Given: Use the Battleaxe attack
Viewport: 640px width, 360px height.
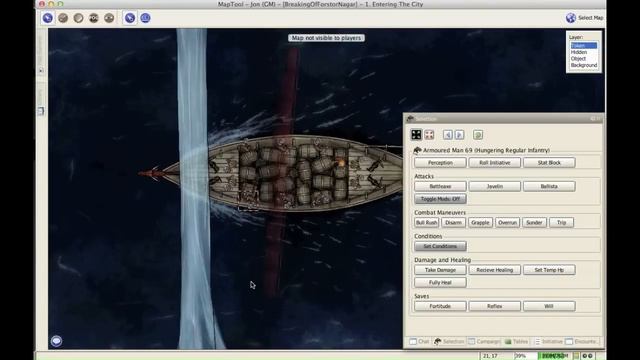Looking at the screenshot, I should [440, 187].
